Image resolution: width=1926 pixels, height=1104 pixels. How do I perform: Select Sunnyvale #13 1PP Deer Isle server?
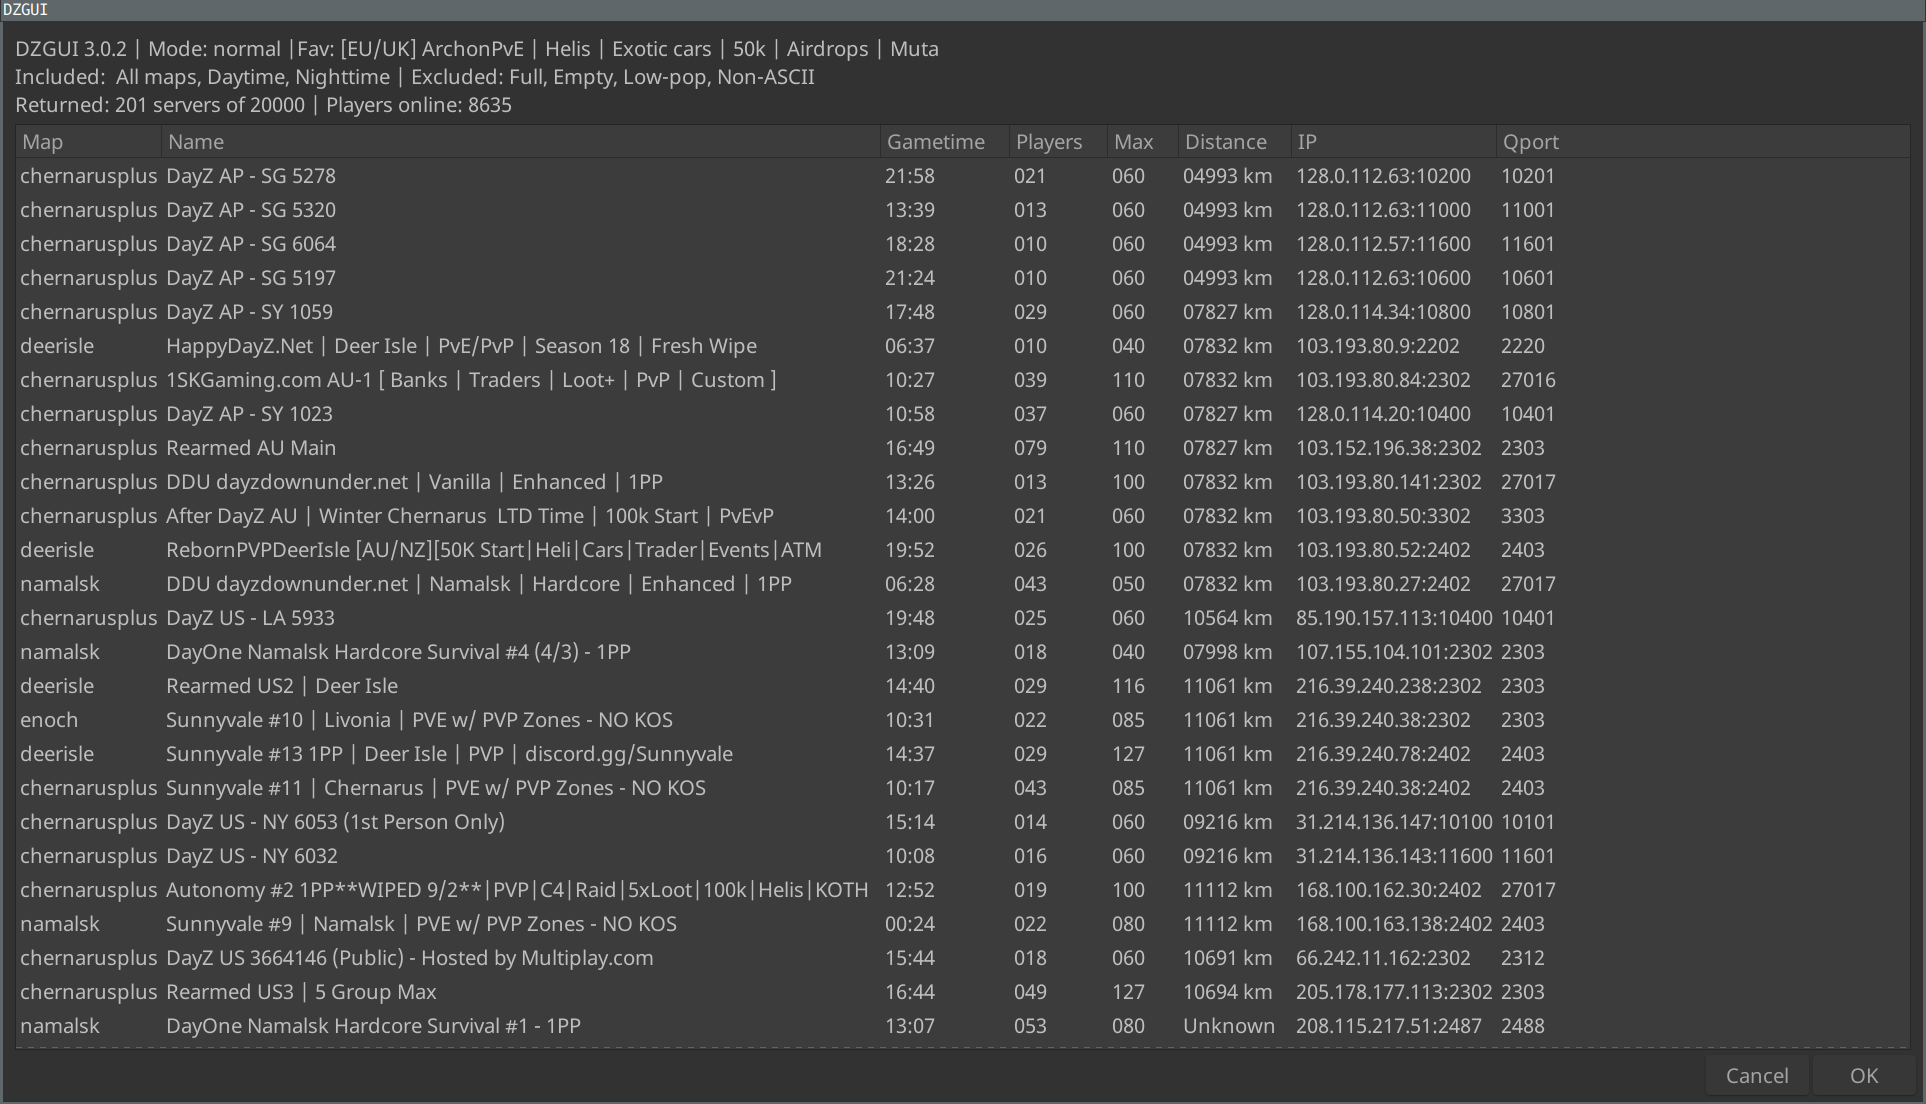pyautogui.click(x=962, y=754)
